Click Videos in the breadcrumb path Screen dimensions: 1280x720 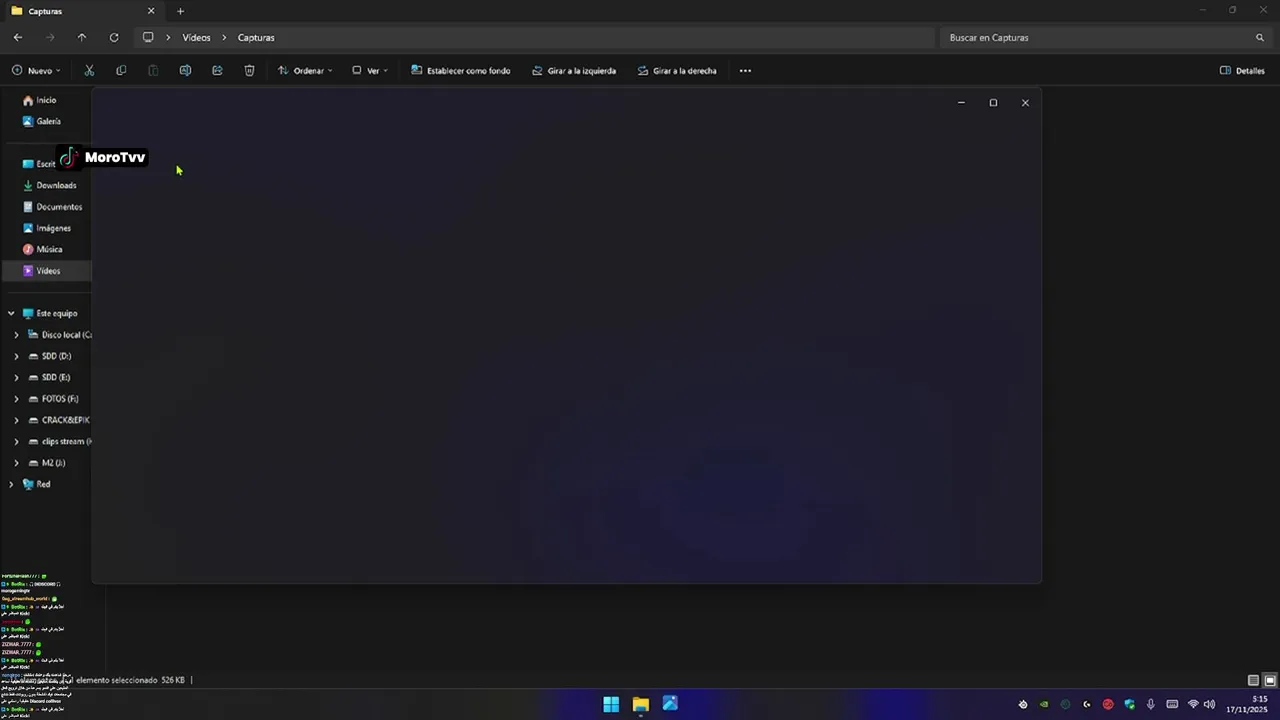pos(196,37)
